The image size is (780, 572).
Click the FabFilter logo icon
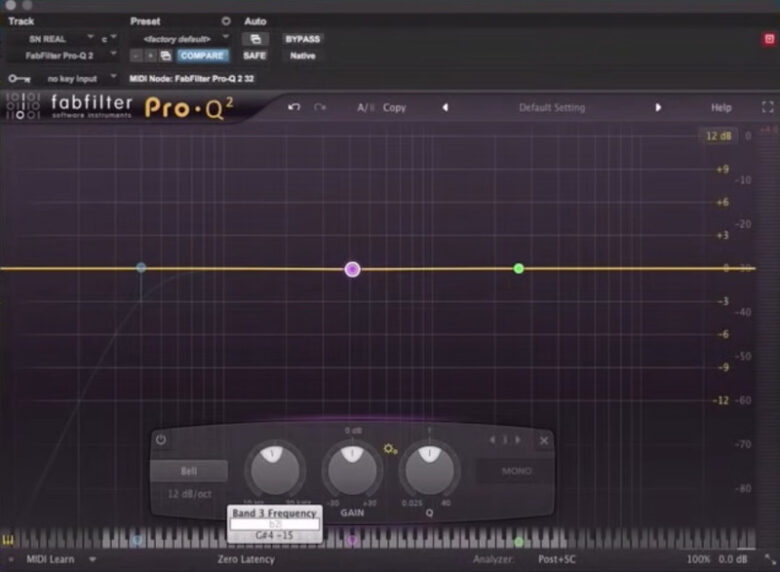22,105
